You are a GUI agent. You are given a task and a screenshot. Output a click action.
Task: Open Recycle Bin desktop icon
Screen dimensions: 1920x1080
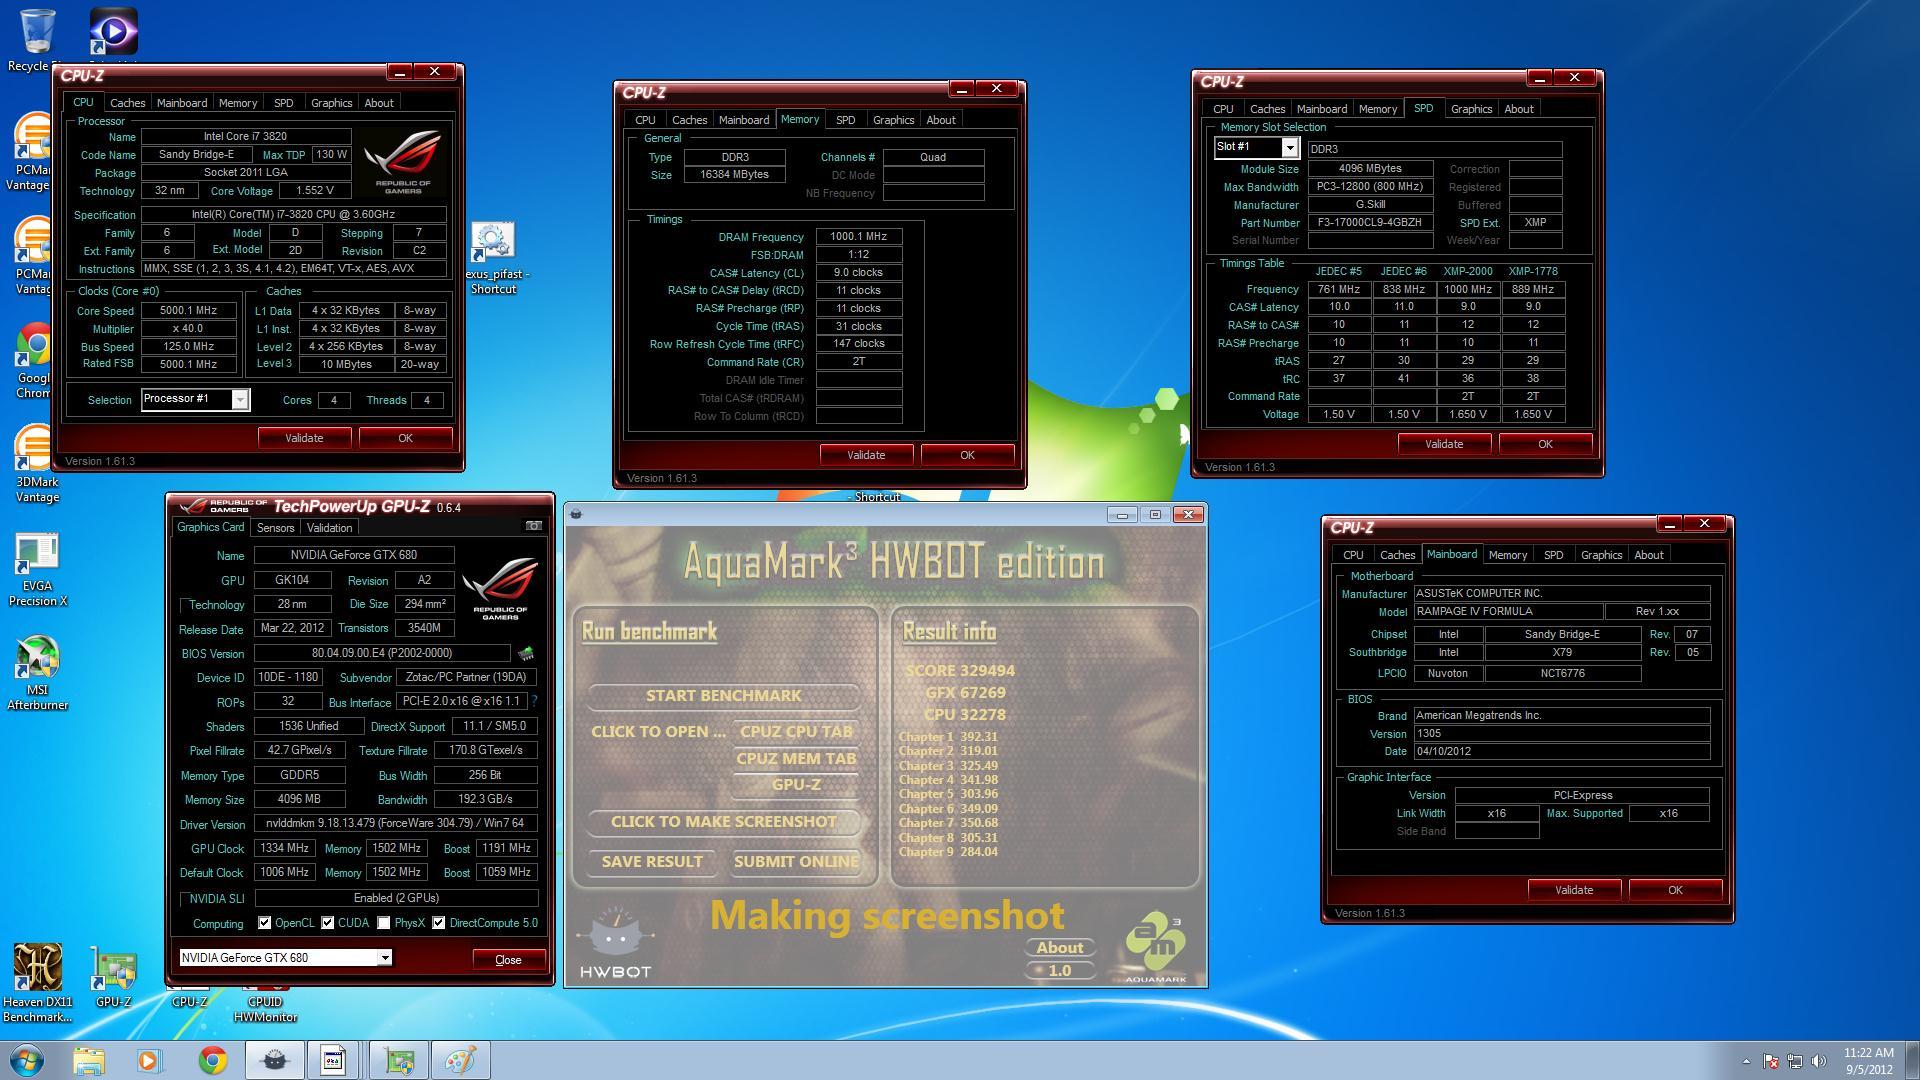pyautogui.click(x=37, y=40)
